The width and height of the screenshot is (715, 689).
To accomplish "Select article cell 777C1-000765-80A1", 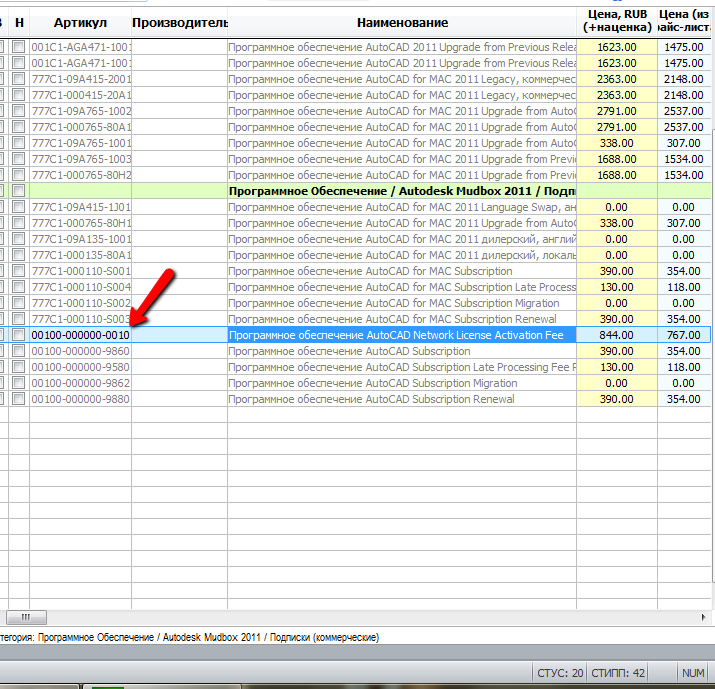I will coord(81,127).
